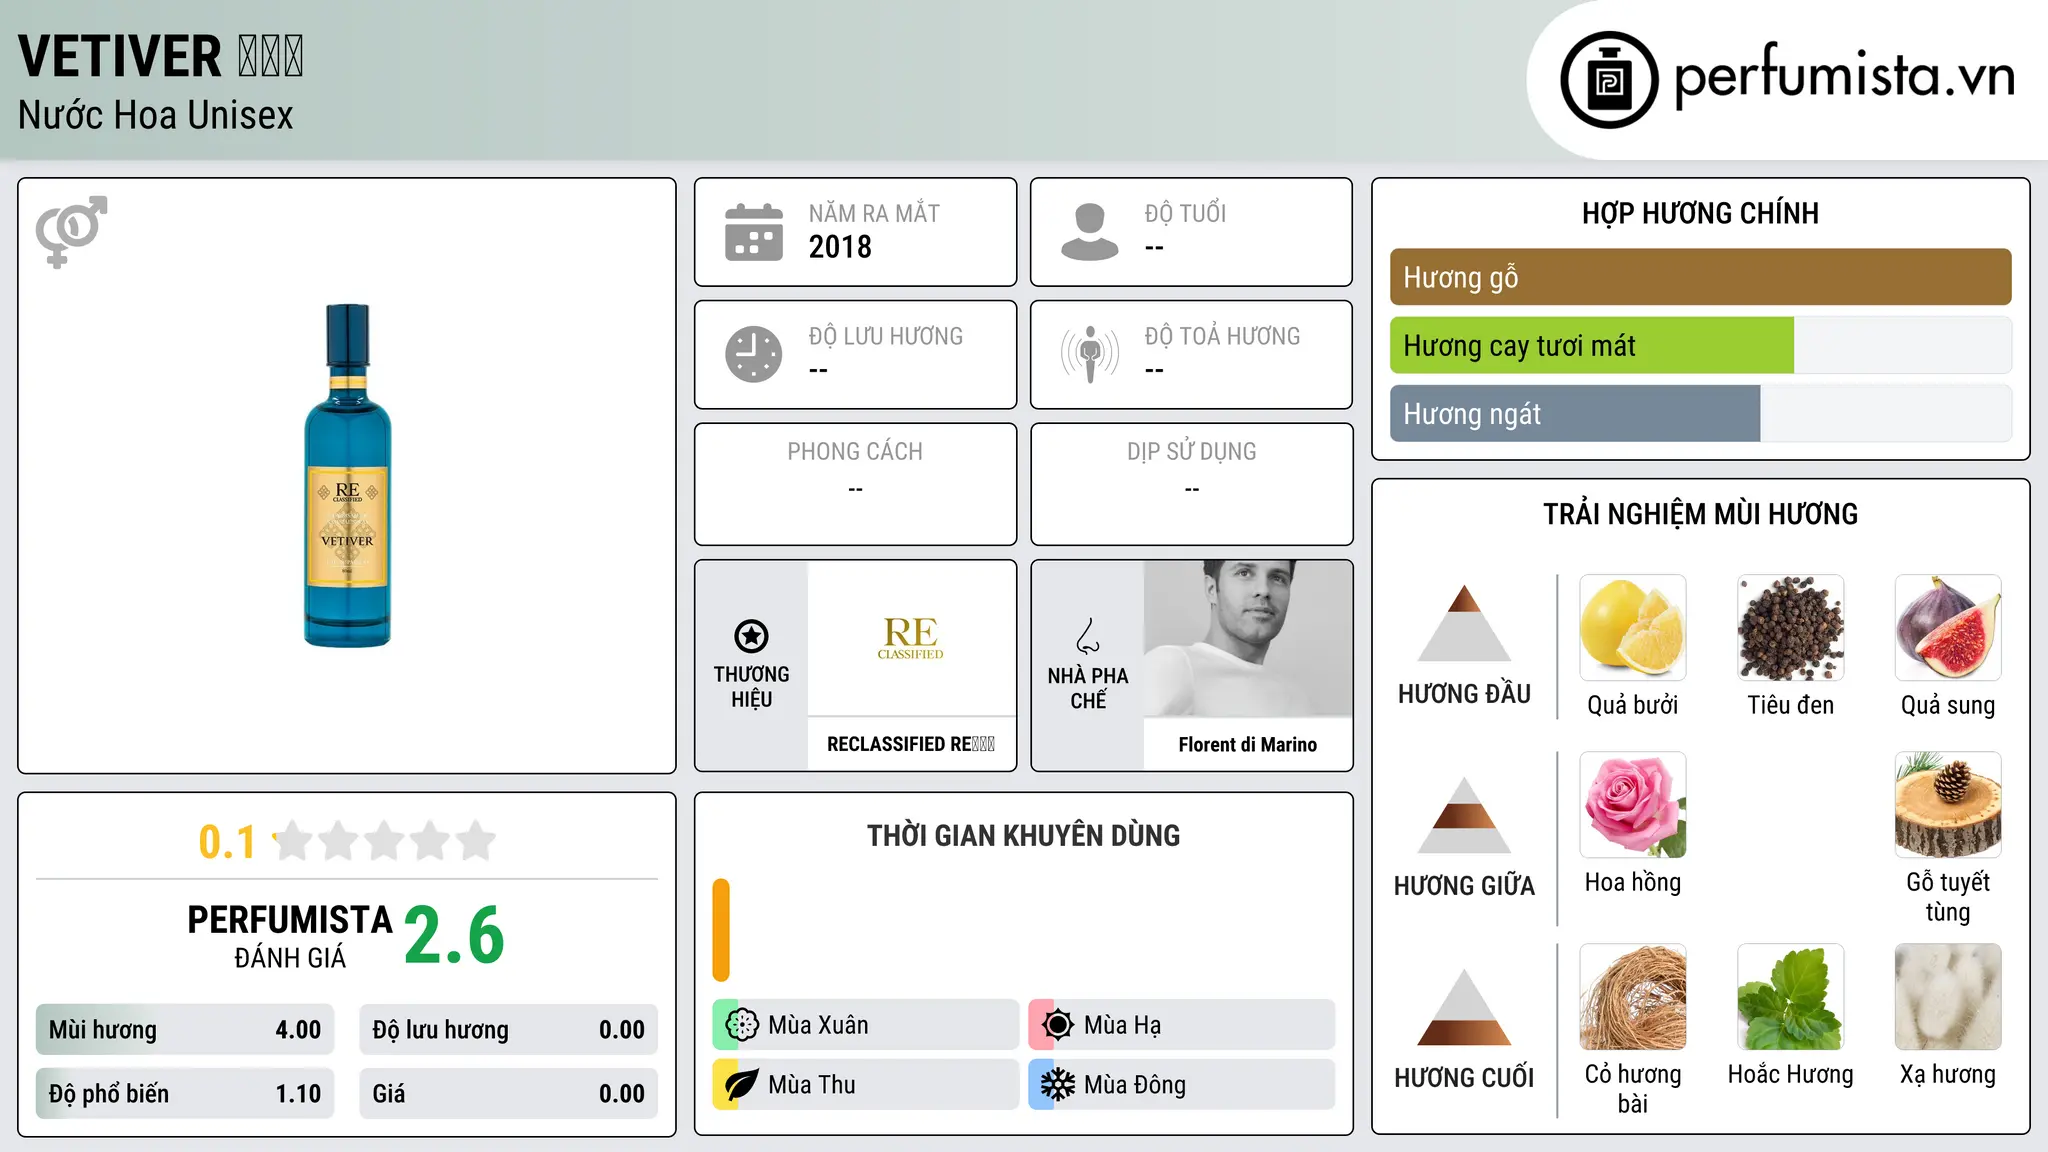This screenshot has height=1152, width=2048.
Task: Click the Độ lưu hương 0.00 score row
Action: coord(509,1030)
